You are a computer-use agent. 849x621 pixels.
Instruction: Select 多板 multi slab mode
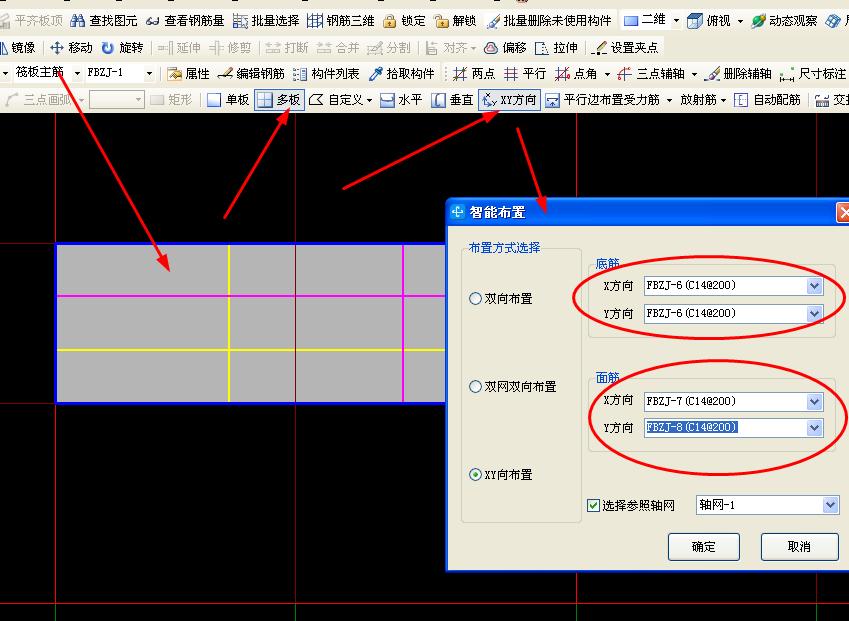coord(279,100)
